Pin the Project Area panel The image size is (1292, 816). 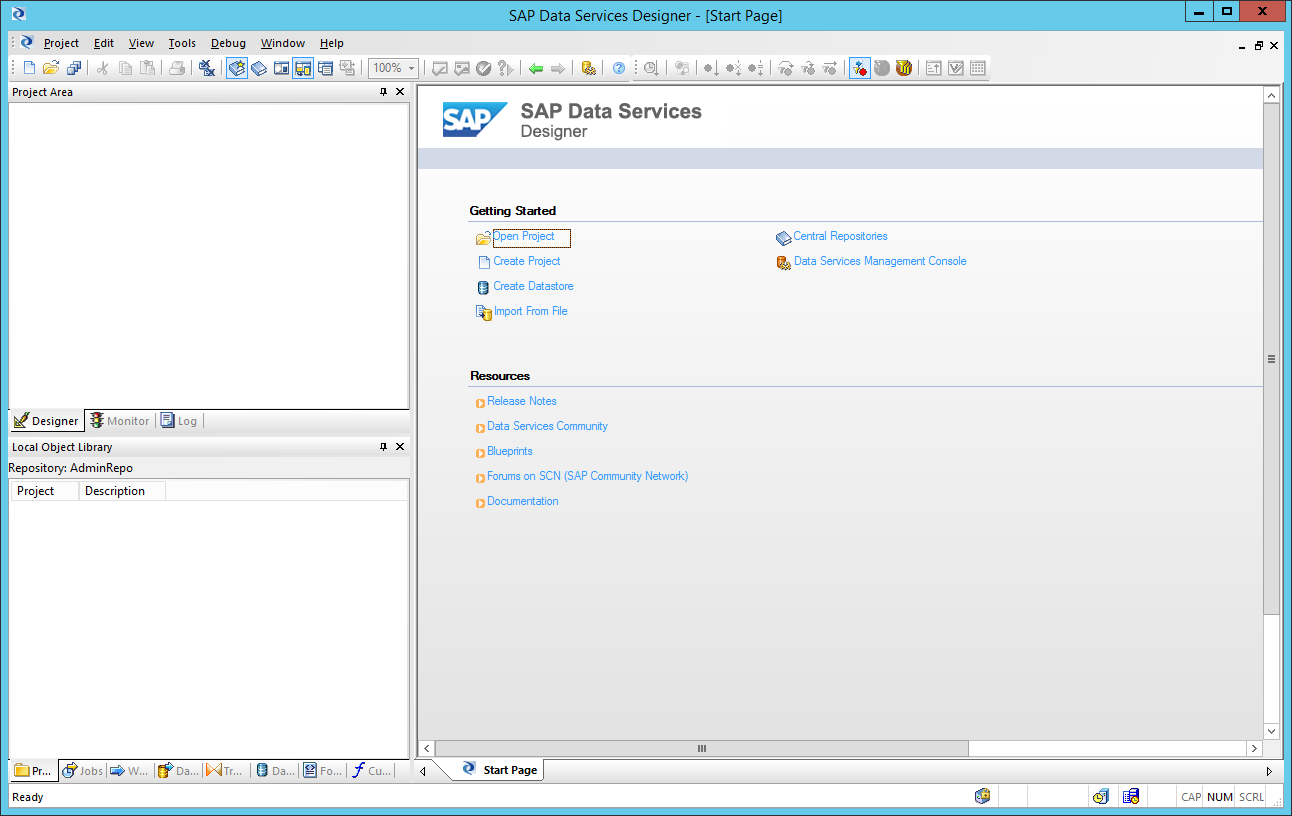coord(383,92)
